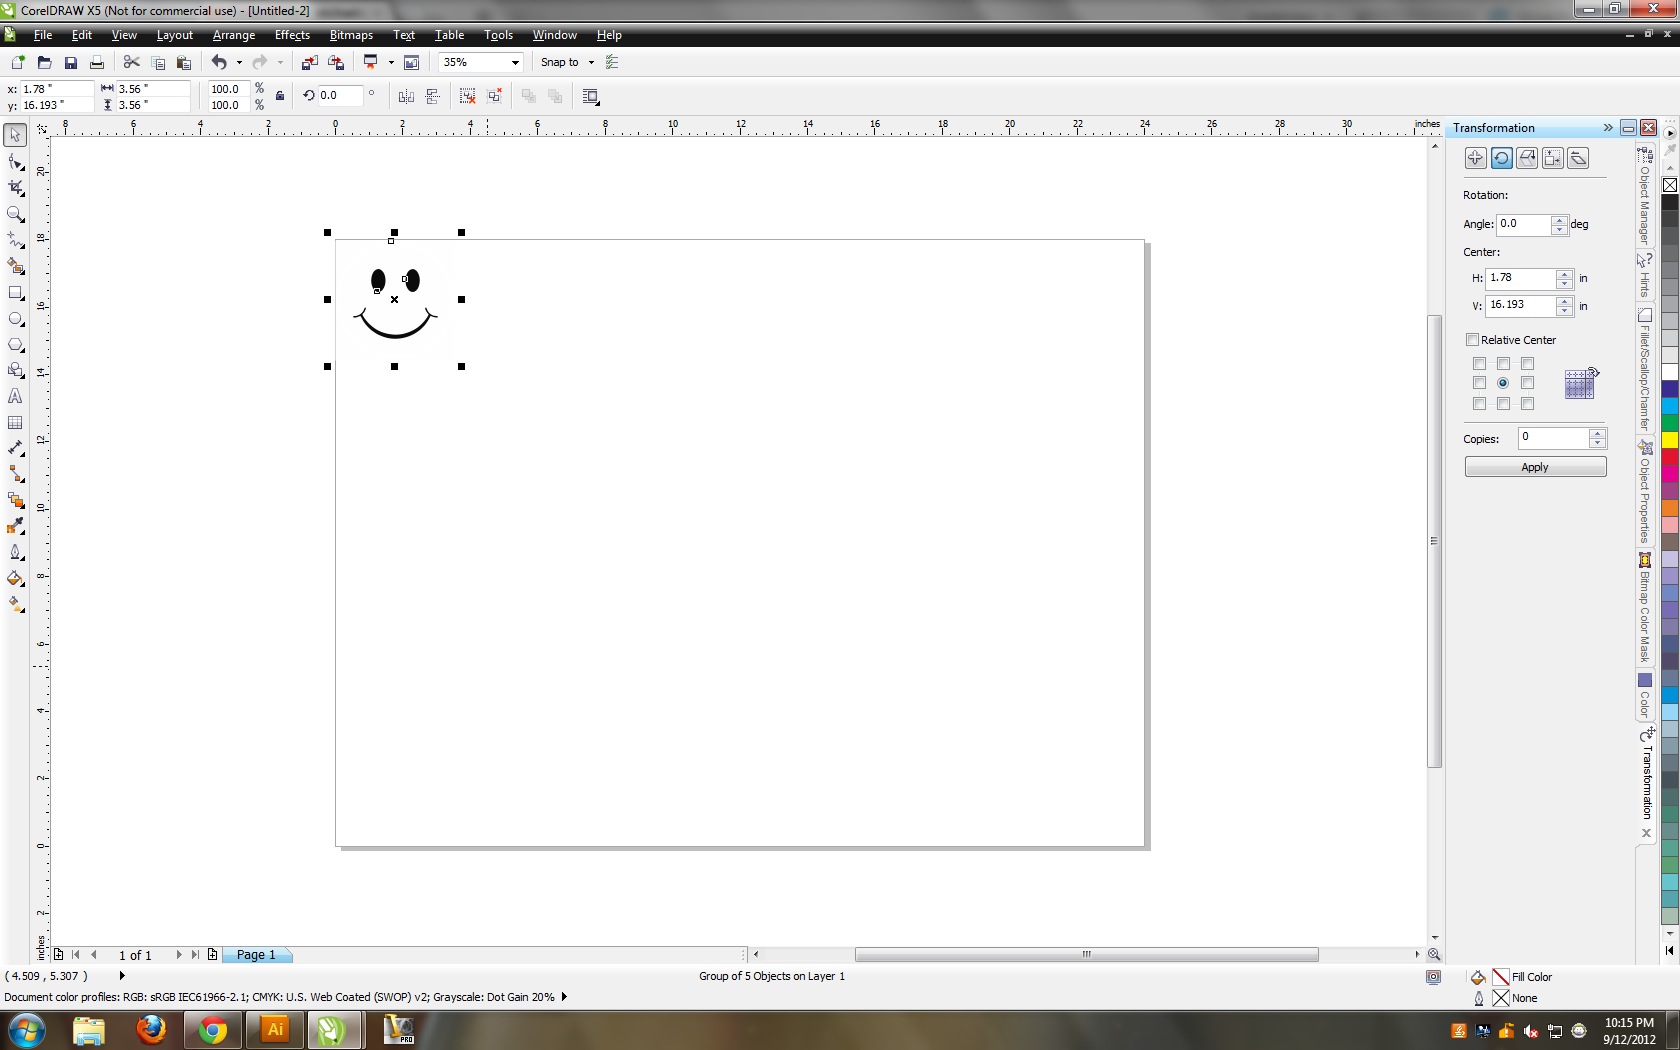Open the Arrange menu
This screenshot has width=1680, height=1050.
[x=234, y=35]
